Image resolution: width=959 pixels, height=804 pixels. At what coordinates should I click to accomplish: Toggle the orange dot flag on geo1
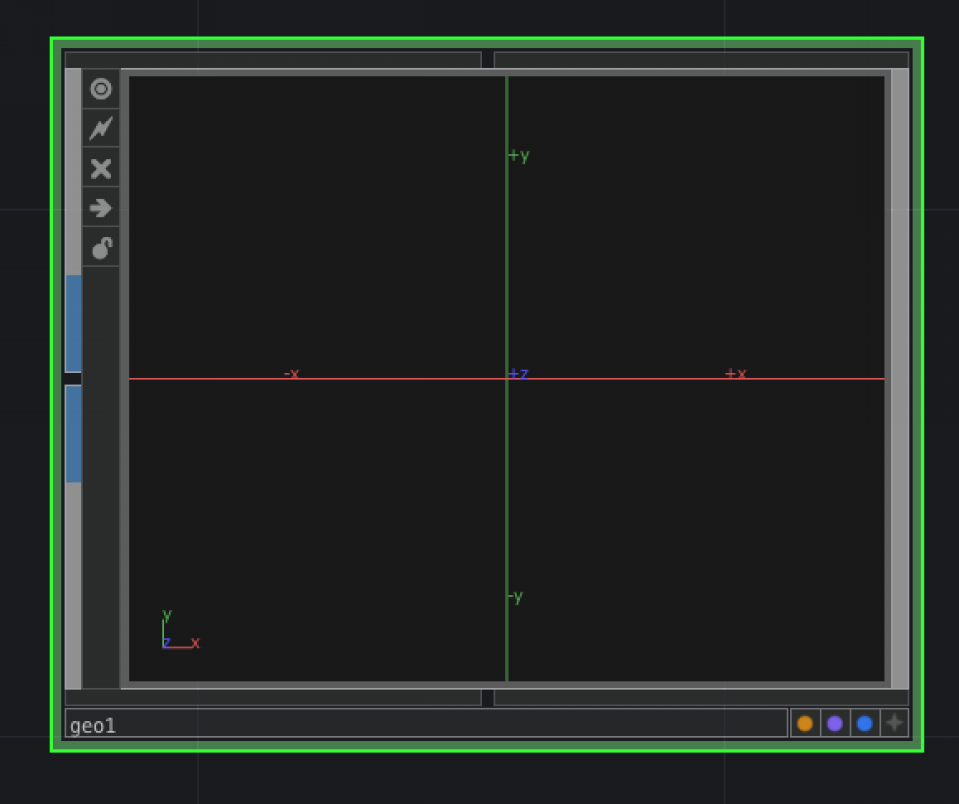805,723
